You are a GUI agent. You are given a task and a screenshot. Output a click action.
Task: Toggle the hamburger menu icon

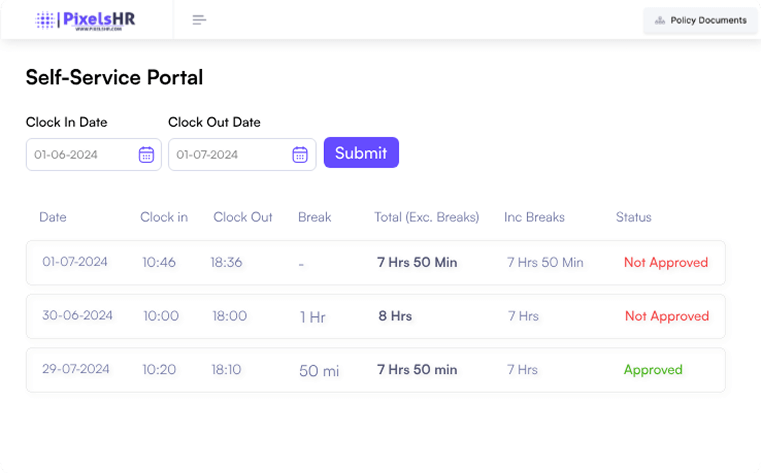[199, 20]
